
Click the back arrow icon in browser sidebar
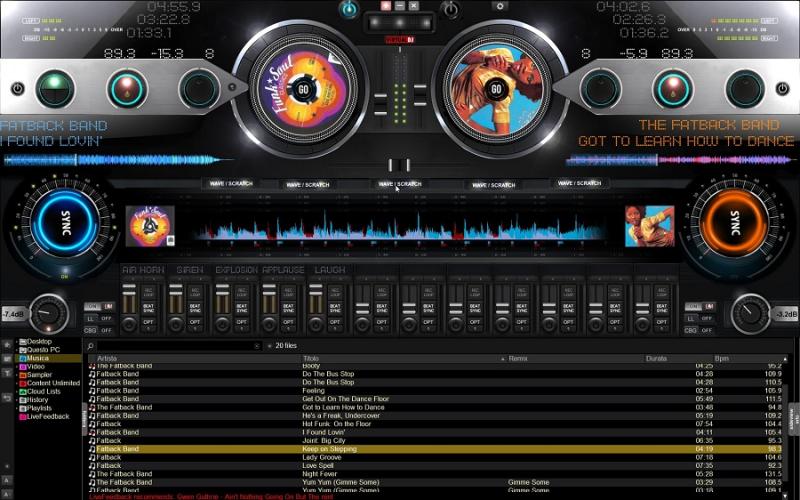7,397
